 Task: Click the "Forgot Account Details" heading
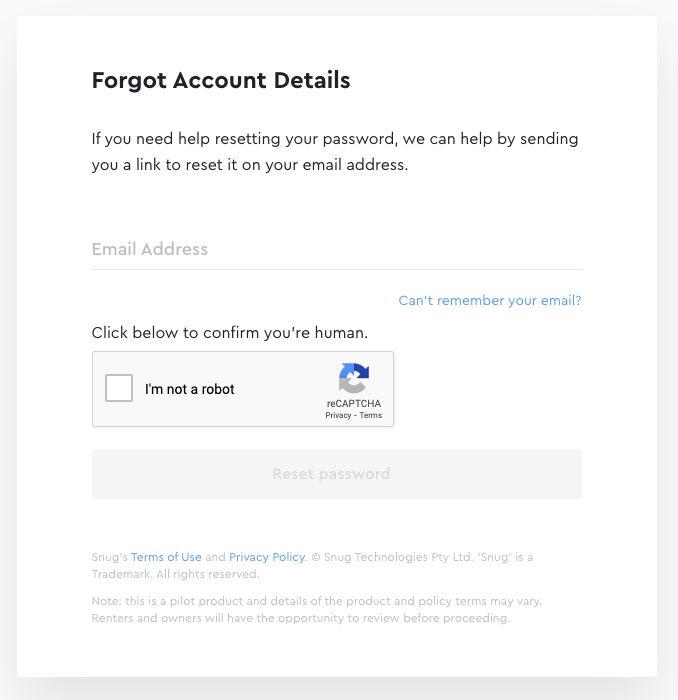pyautogui.click(x=221, y=81)
